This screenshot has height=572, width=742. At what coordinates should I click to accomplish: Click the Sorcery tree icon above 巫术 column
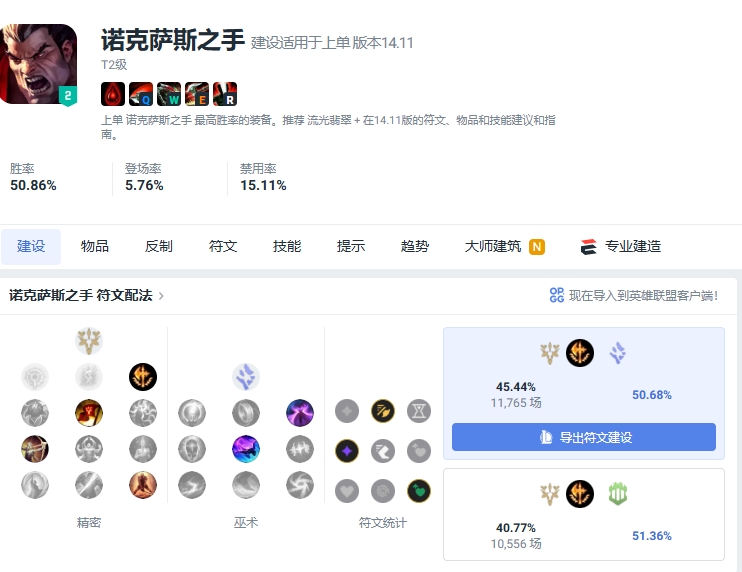click(x=246, y=377)
